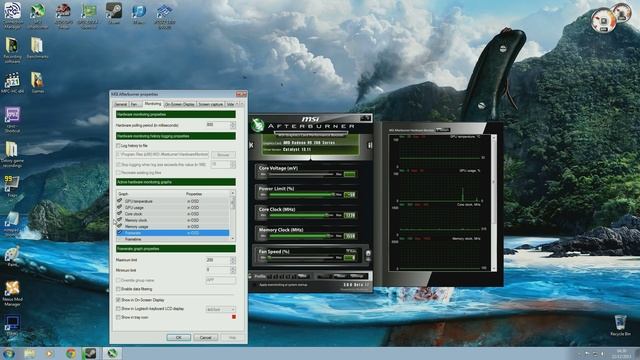Open Google Chrome from the taskbar
Viewport: 640px width, 360px height.
(71, 353)
